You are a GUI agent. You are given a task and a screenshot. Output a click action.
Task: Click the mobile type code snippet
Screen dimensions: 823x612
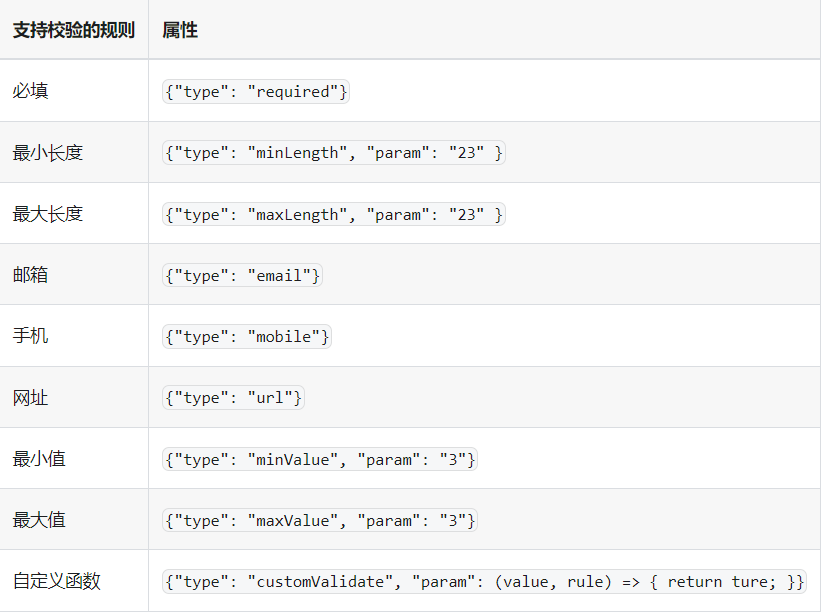click(246, 337)
